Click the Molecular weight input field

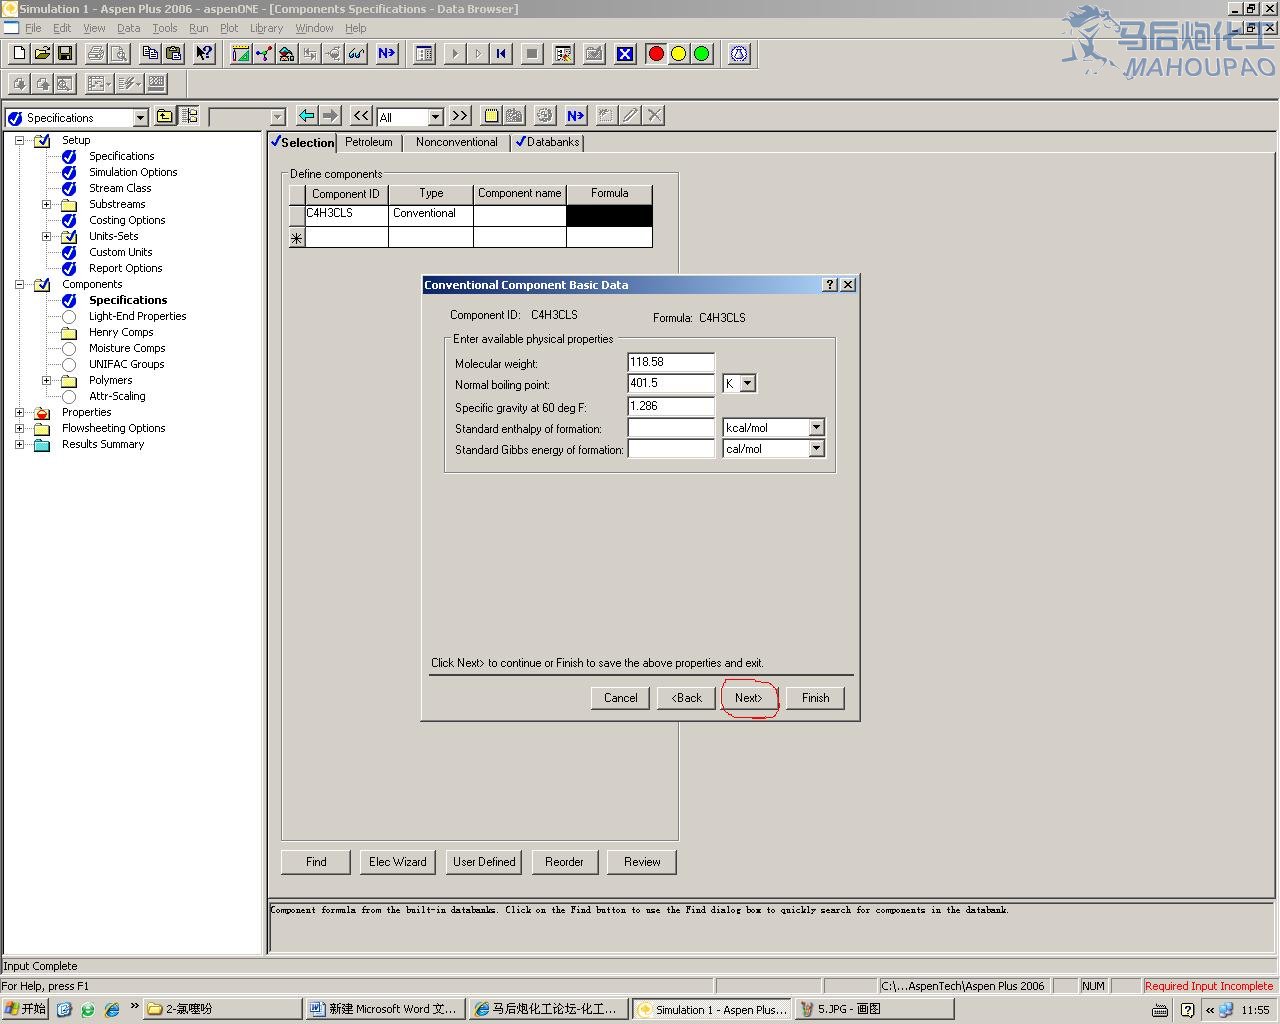coord(670,362)
